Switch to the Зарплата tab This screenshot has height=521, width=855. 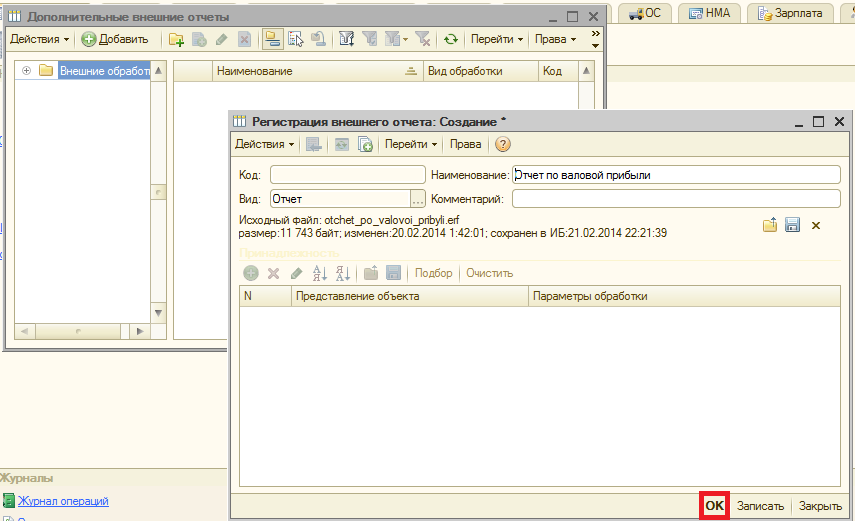[791, 13]
